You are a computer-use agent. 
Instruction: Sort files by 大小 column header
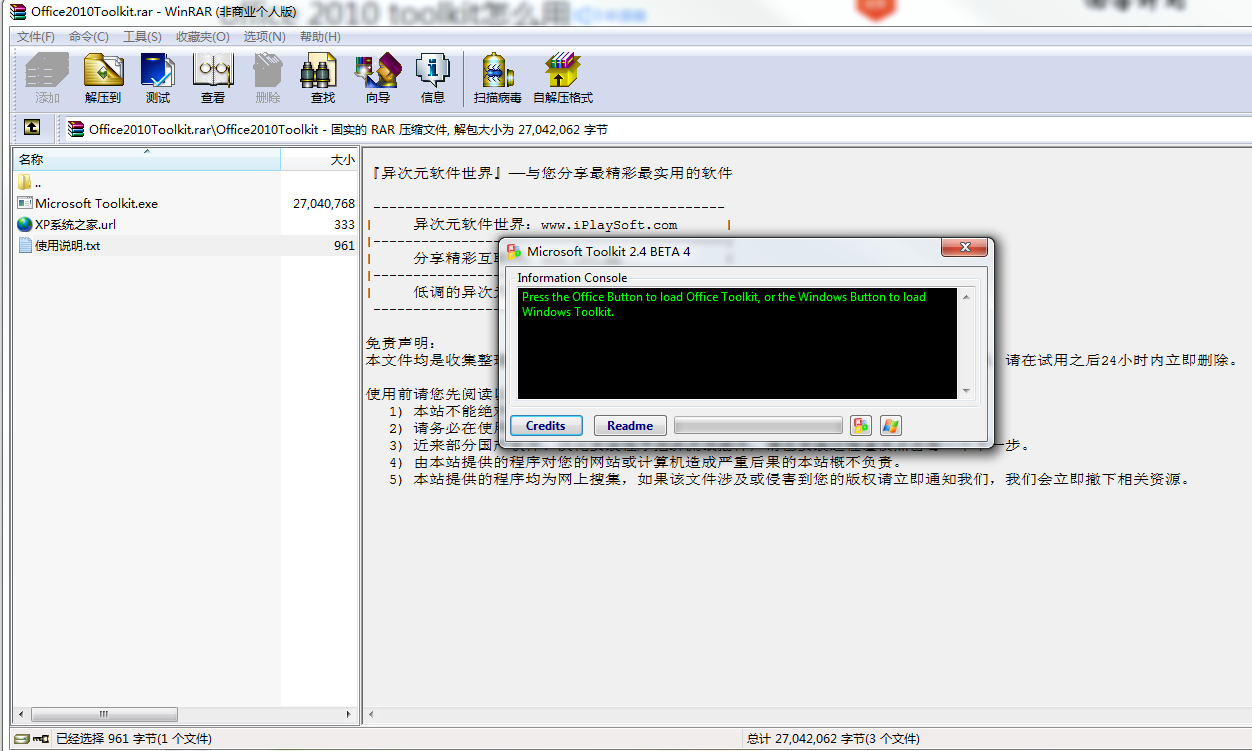click(319, 160)
